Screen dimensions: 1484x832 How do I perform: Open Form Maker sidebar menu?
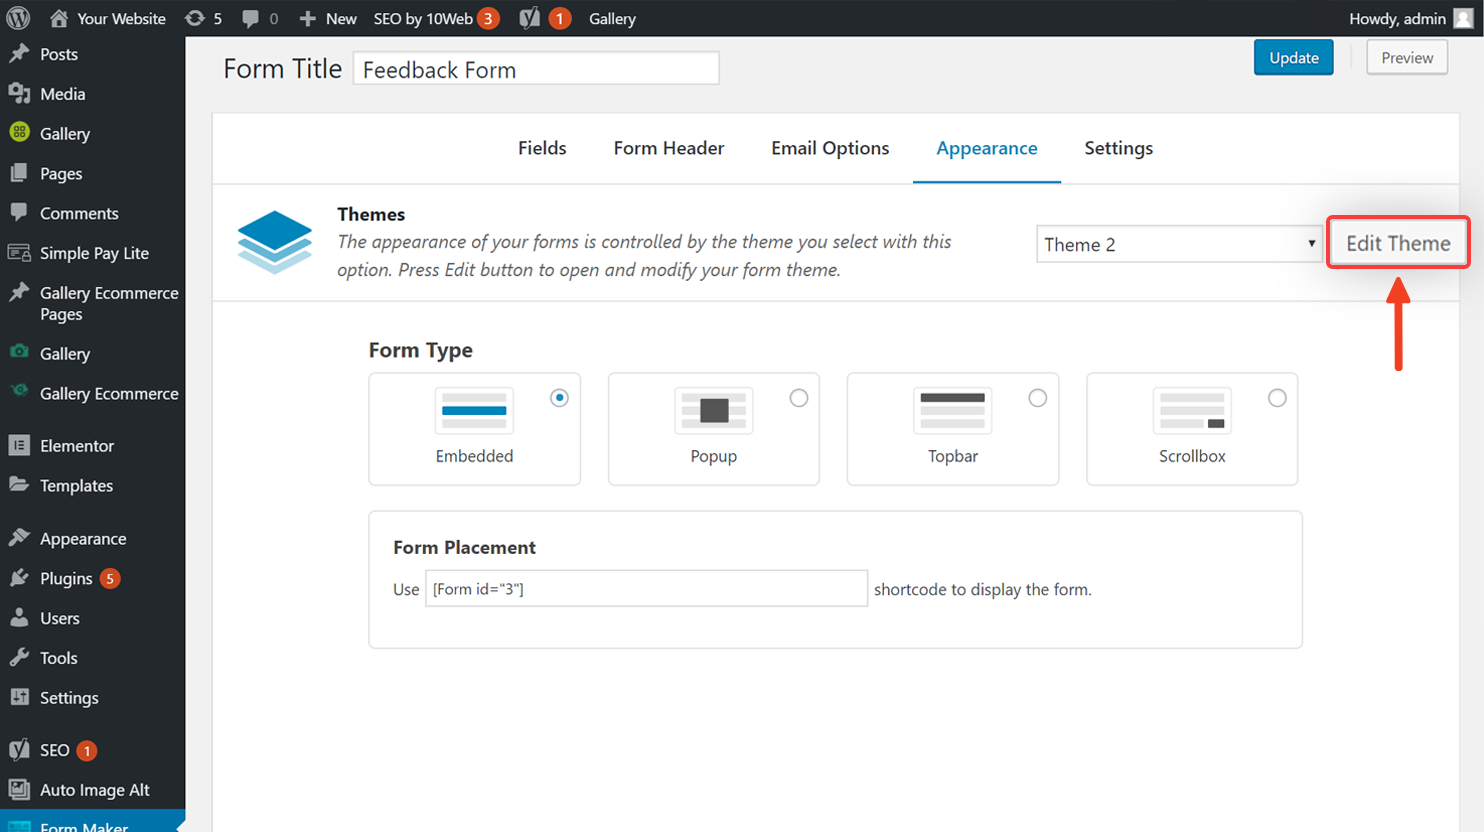pos(92,821)
